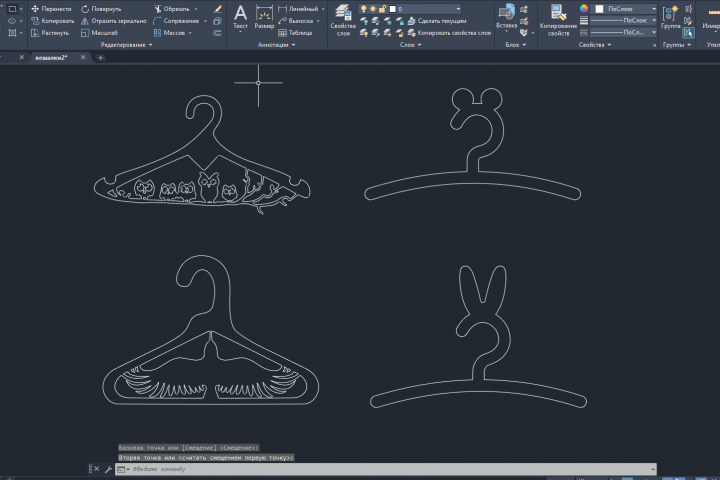Create a new drawing tab with plus
The height and width of the screenshot is (480, 720).
click(x=100, y=57)
